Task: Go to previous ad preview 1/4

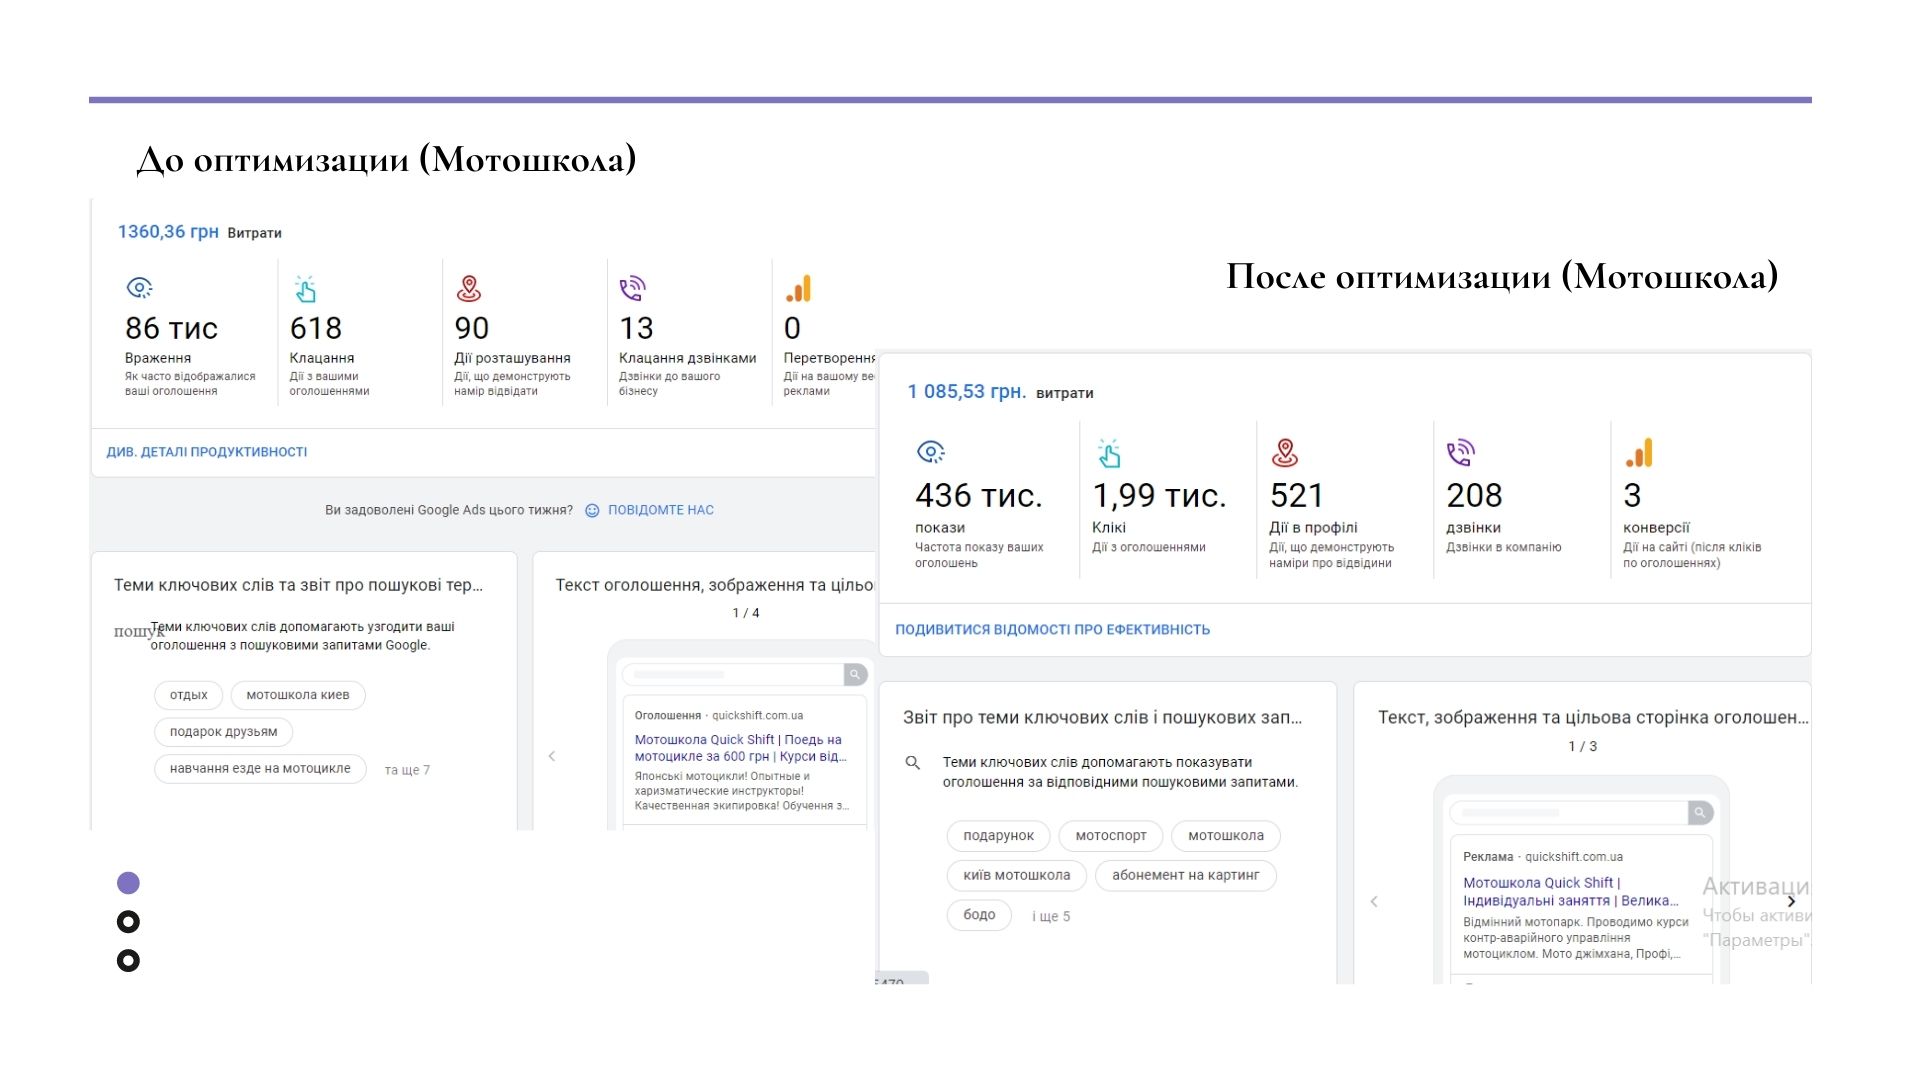Action: coord(552,756)
